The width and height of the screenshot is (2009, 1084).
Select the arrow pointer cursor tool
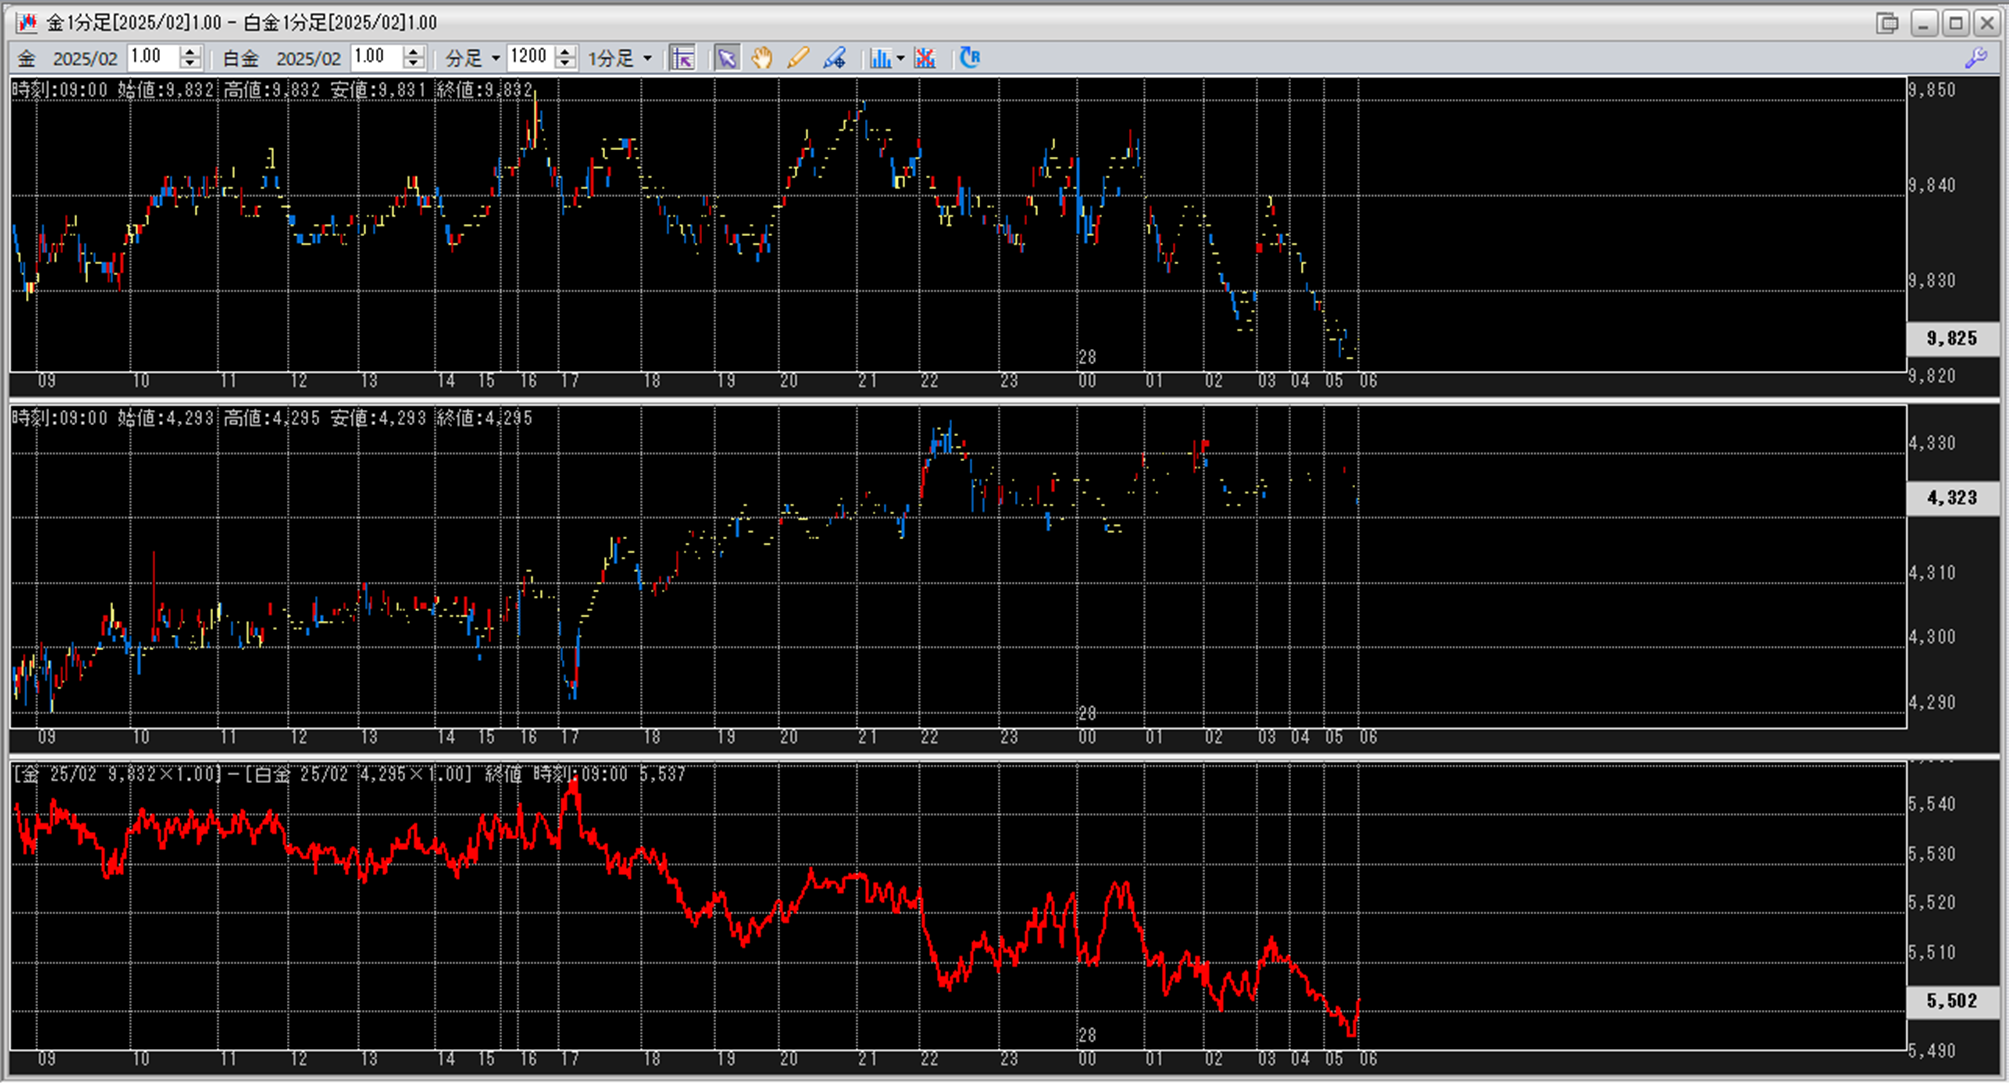click(727, 58)
